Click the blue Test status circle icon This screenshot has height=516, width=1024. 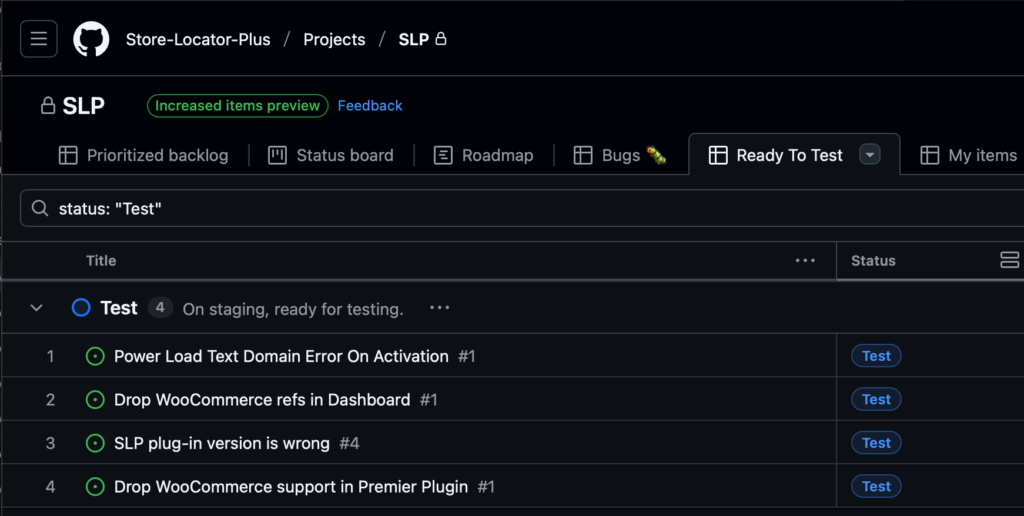81,308
